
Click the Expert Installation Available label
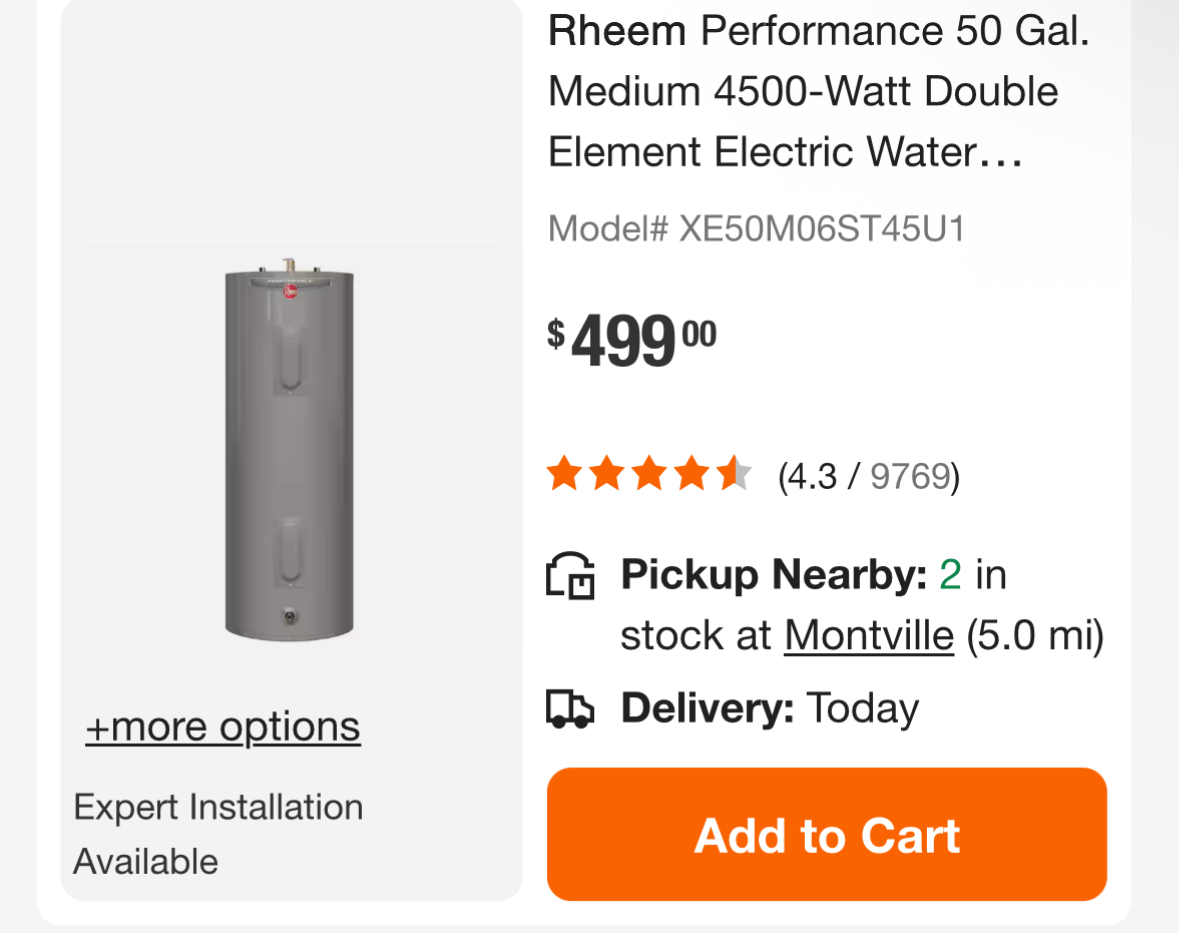click(218, 833)
